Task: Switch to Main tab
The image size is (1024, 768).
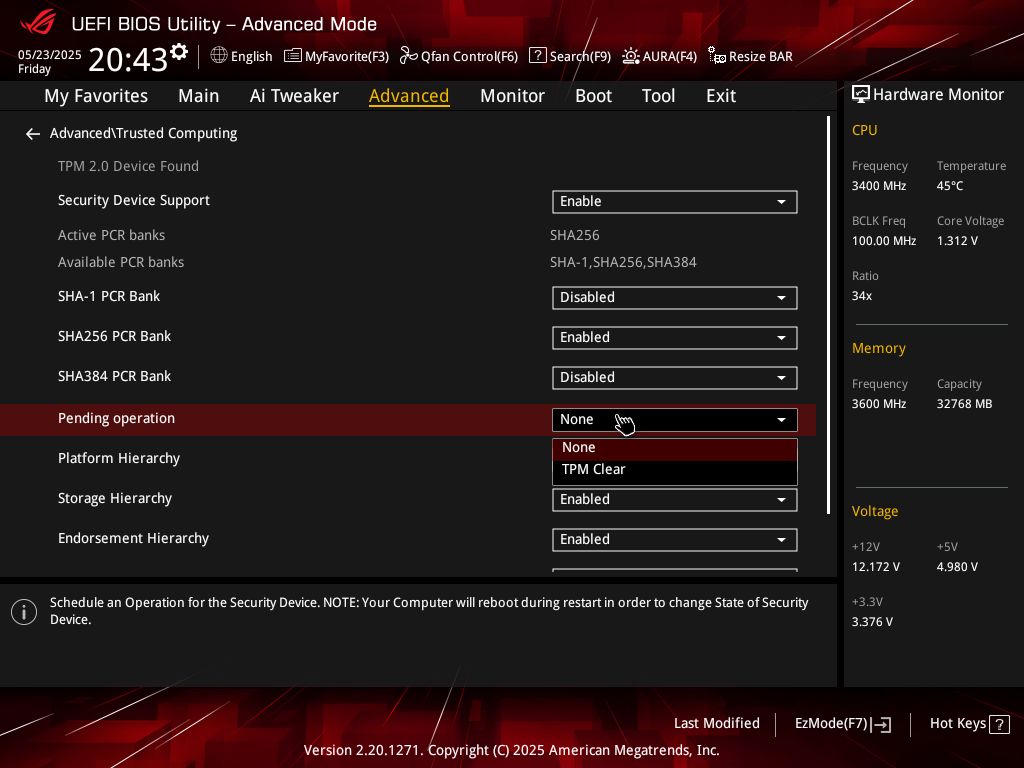Action: tap(199, 96)
